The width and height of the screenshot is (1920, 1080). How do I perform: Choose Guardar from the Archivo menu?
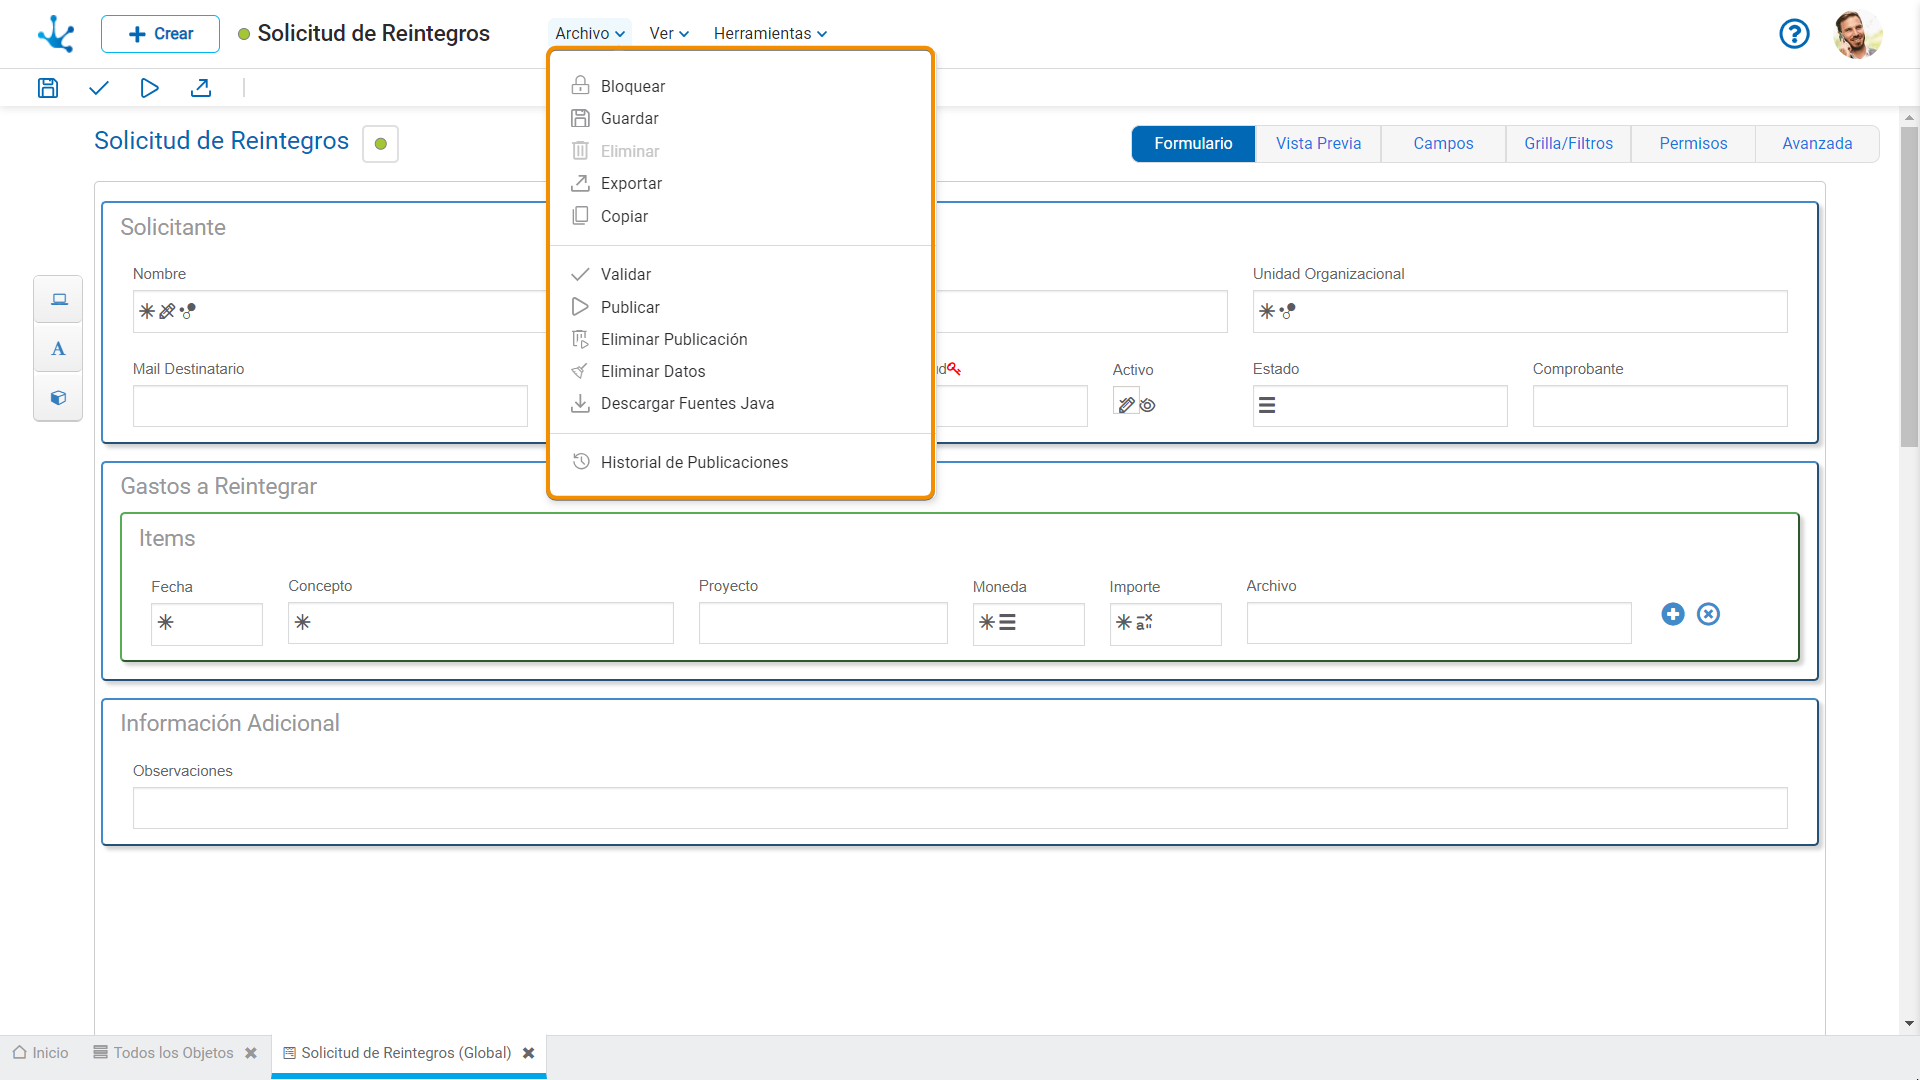[x=740, y=118]
